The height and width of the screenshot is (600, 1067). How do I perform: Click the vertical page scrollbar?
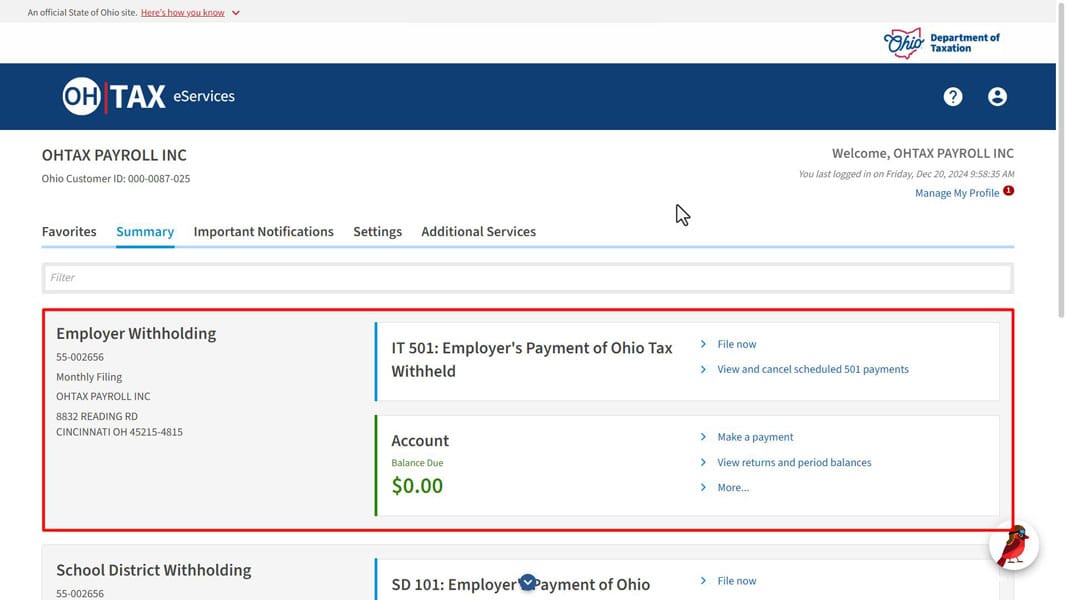(x=1061, y=160)
